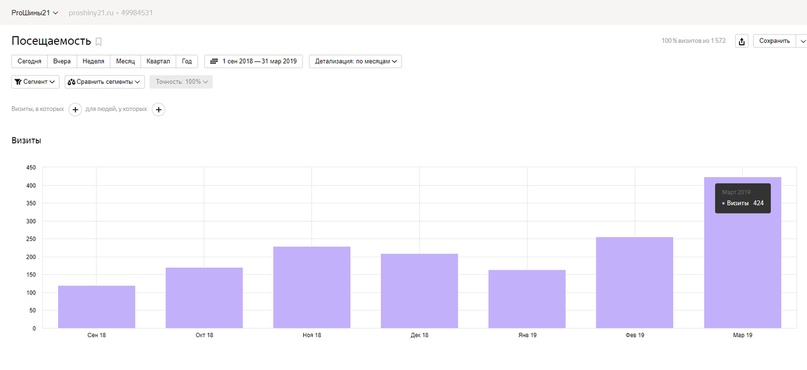807x370 pixels.
Task: Add a people condition with plus button
Action: coord(159,110)
